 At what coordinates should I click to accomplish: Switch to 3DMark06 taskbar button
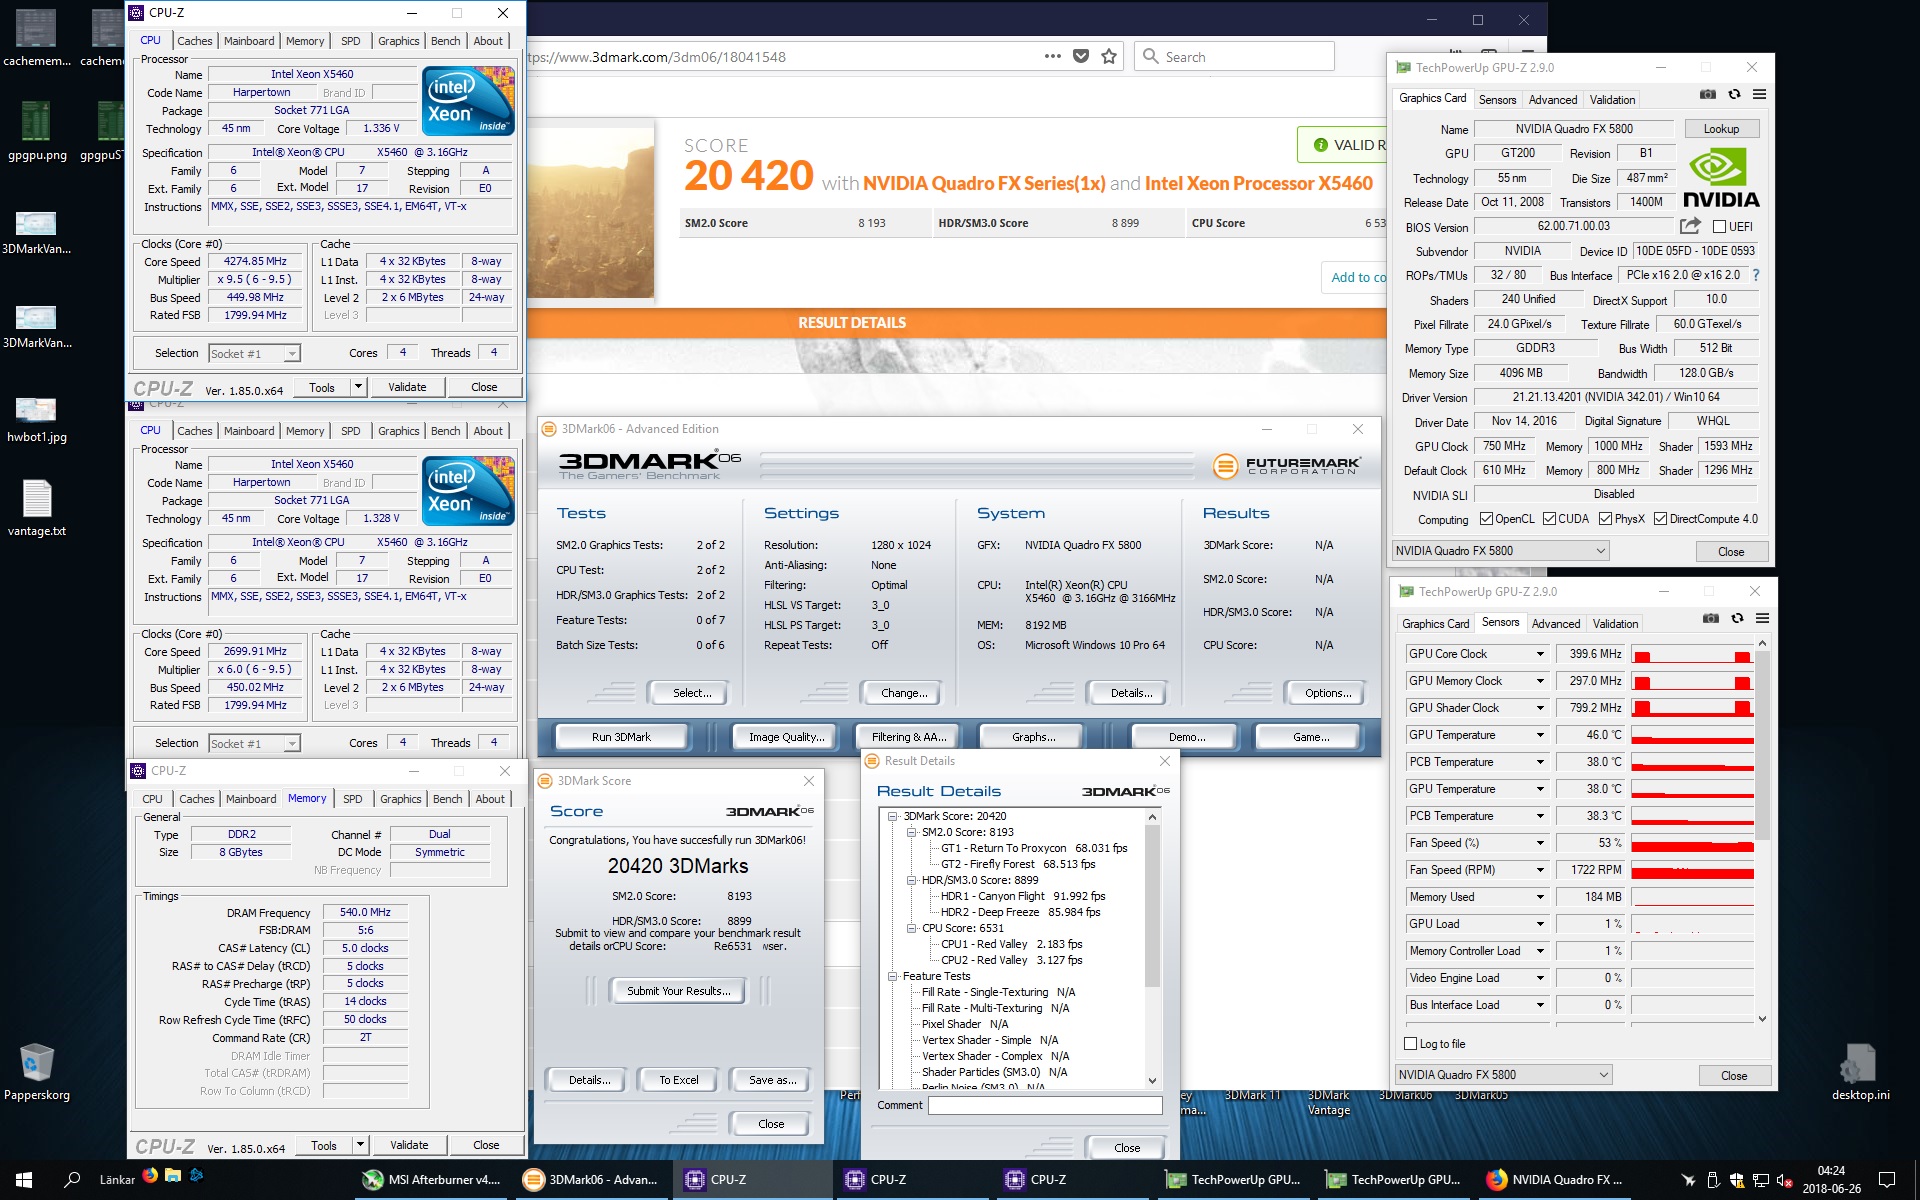pyautogui.click(x=593, y=1180)
